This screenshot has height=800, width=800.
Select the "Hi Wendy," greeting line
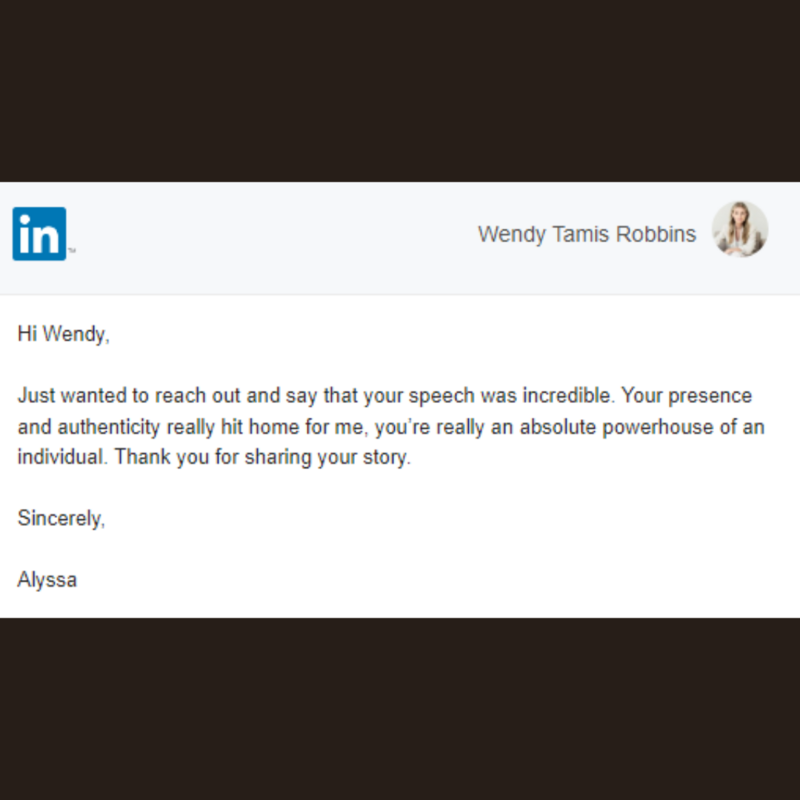coord(64,334)
